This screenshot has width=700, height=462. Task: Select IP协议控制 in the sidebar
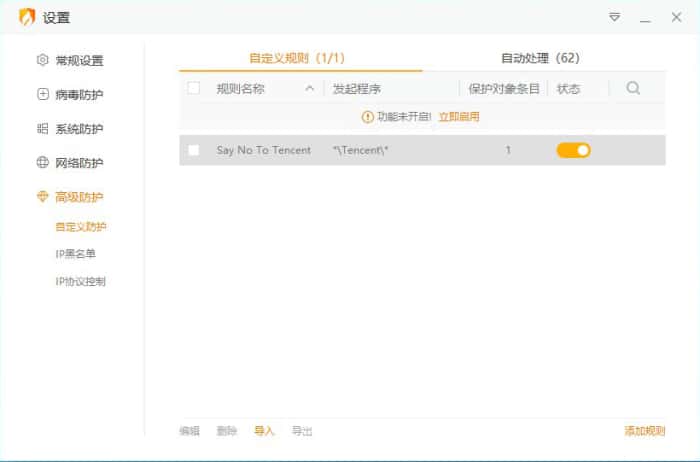(x=80, y=281)
